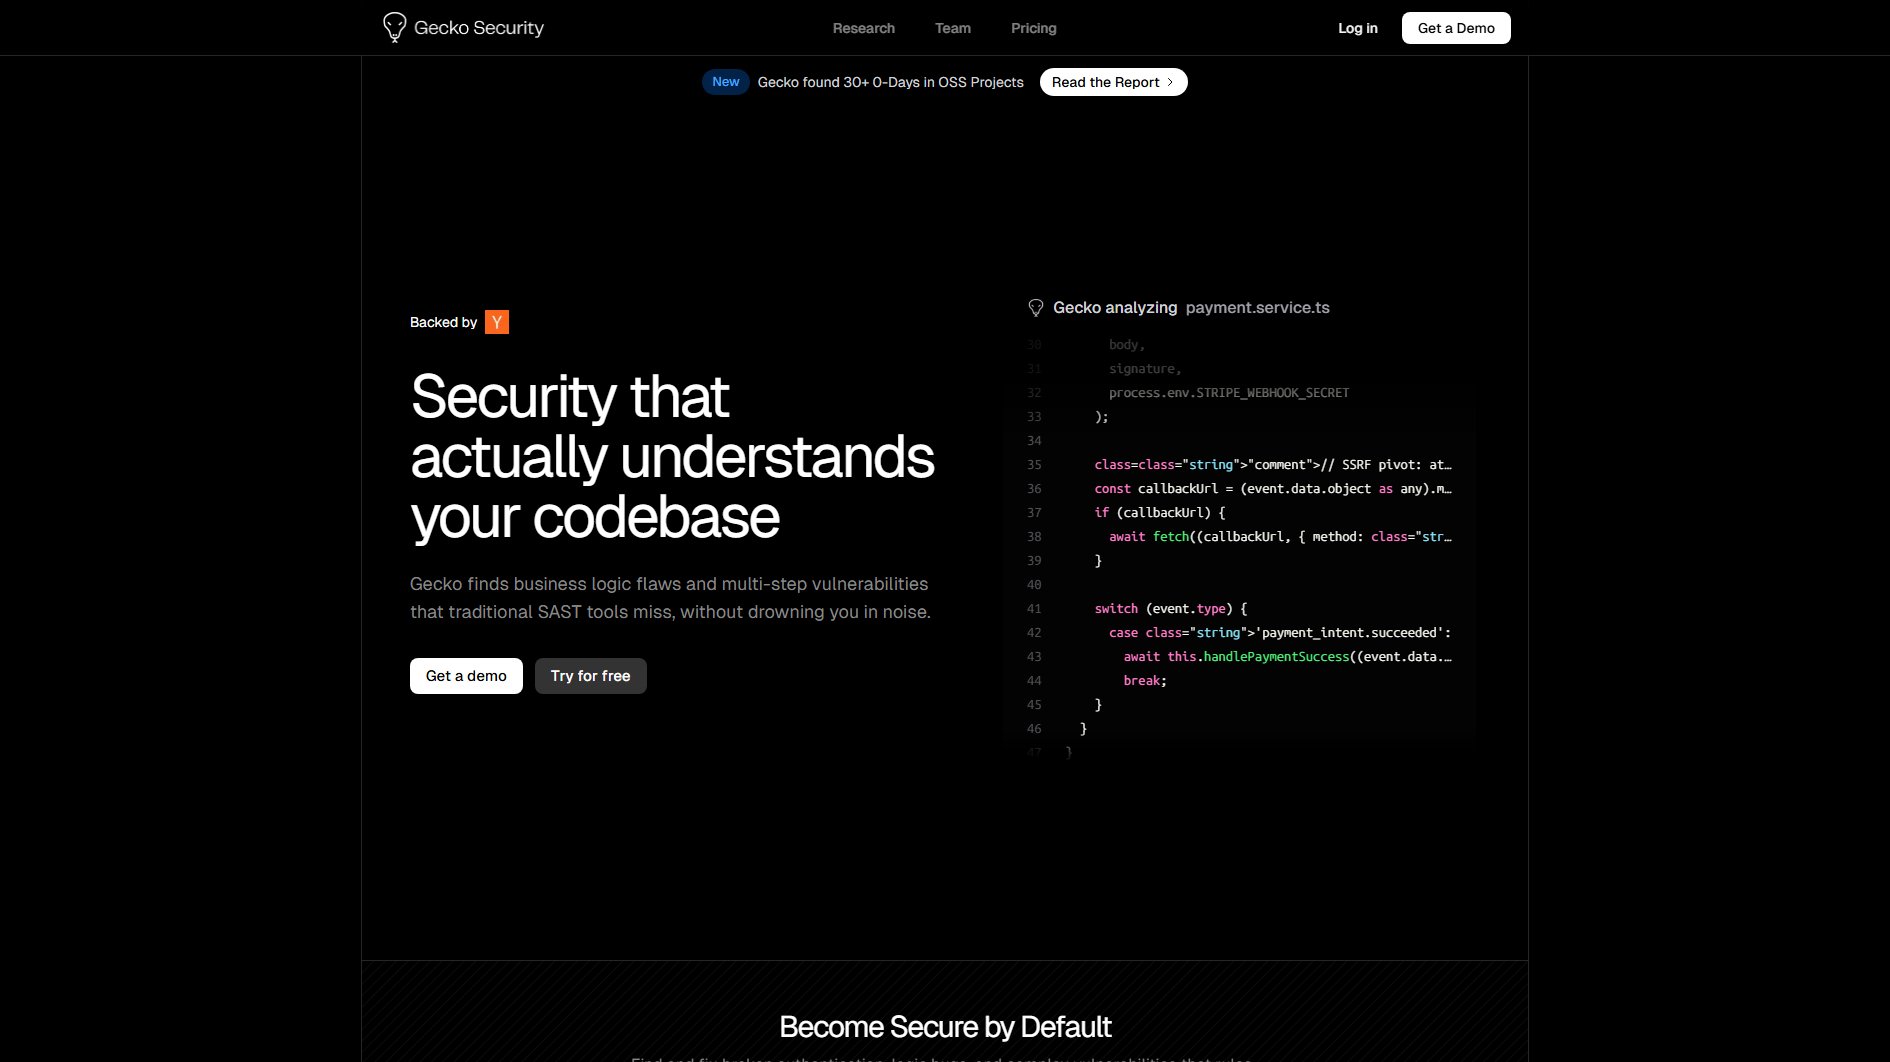Click the 'break;' code line

[x=1145, y=681]
